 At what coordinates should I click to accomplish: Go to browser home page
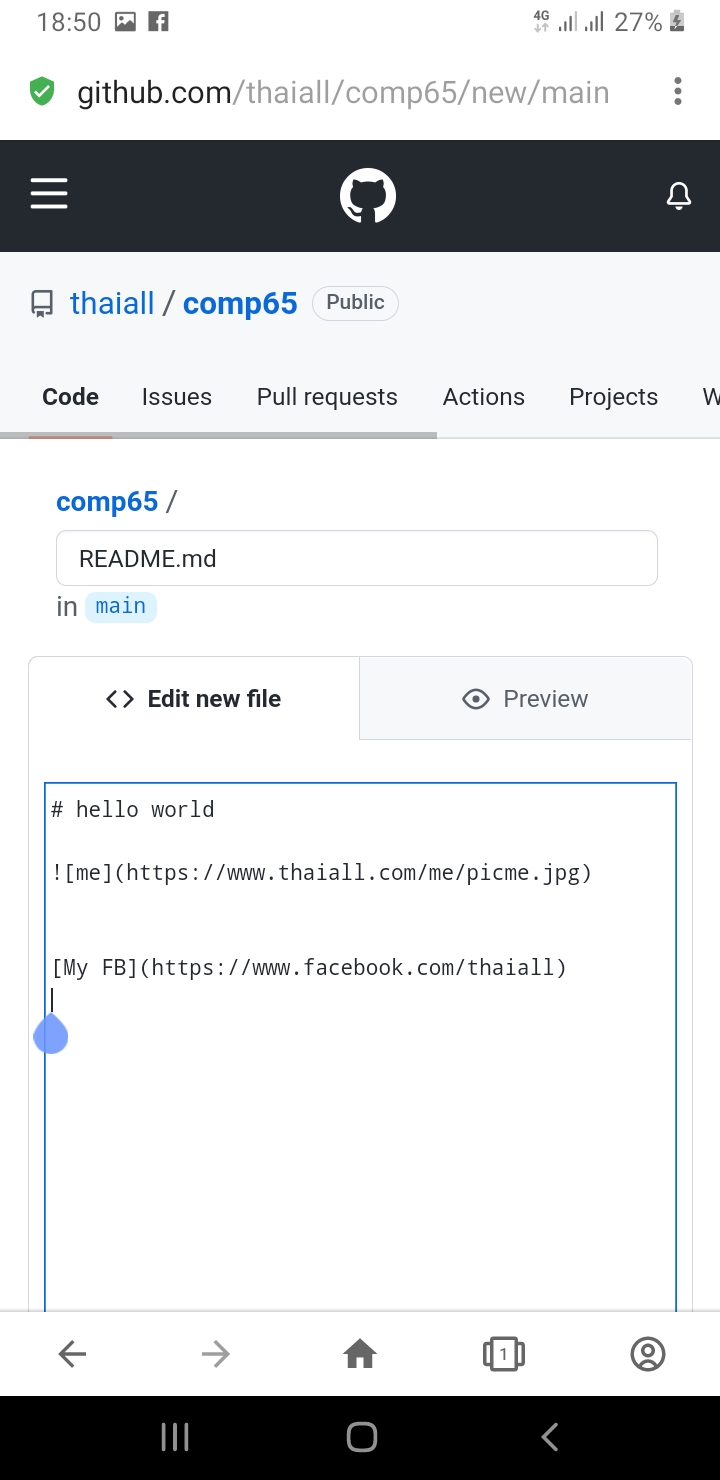tap(360, 1354)
